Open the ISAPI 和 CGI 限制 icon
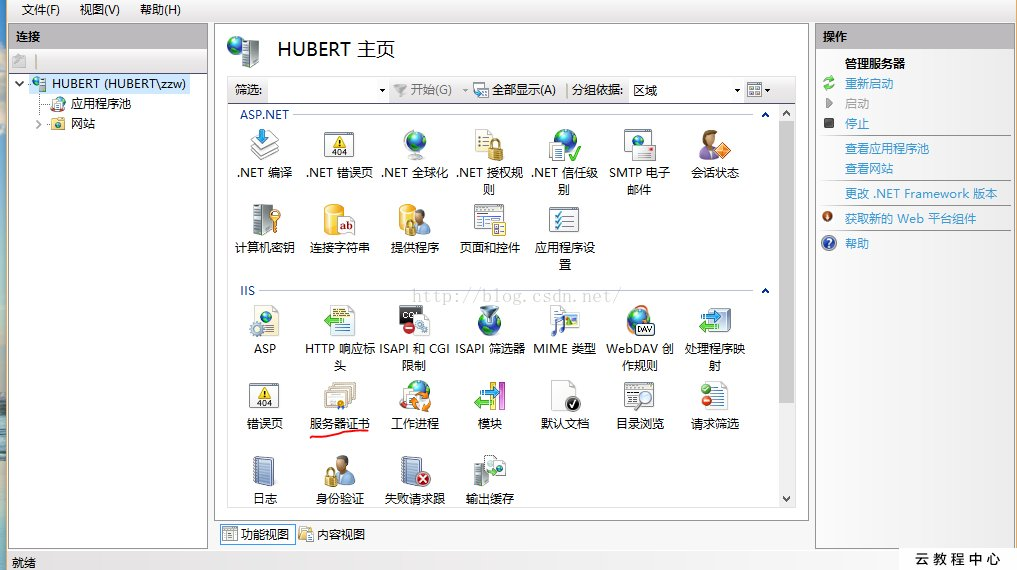The height and width of the screenshot is (570, 1017). tap(414, 321)
